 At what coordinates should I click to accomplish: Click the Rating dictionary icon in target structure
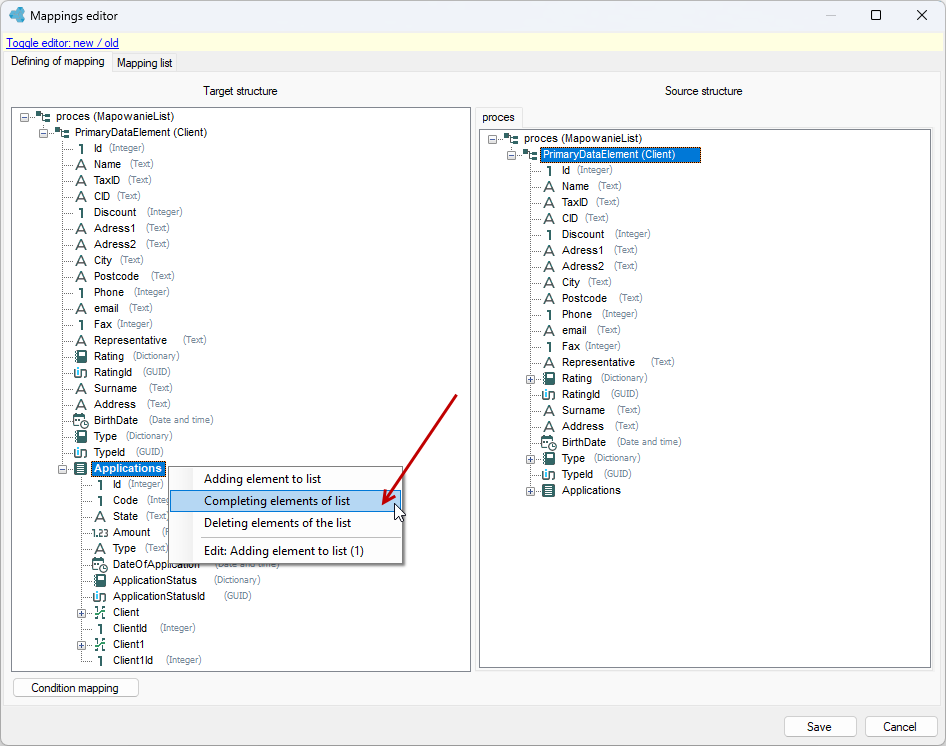click(81, 356)
